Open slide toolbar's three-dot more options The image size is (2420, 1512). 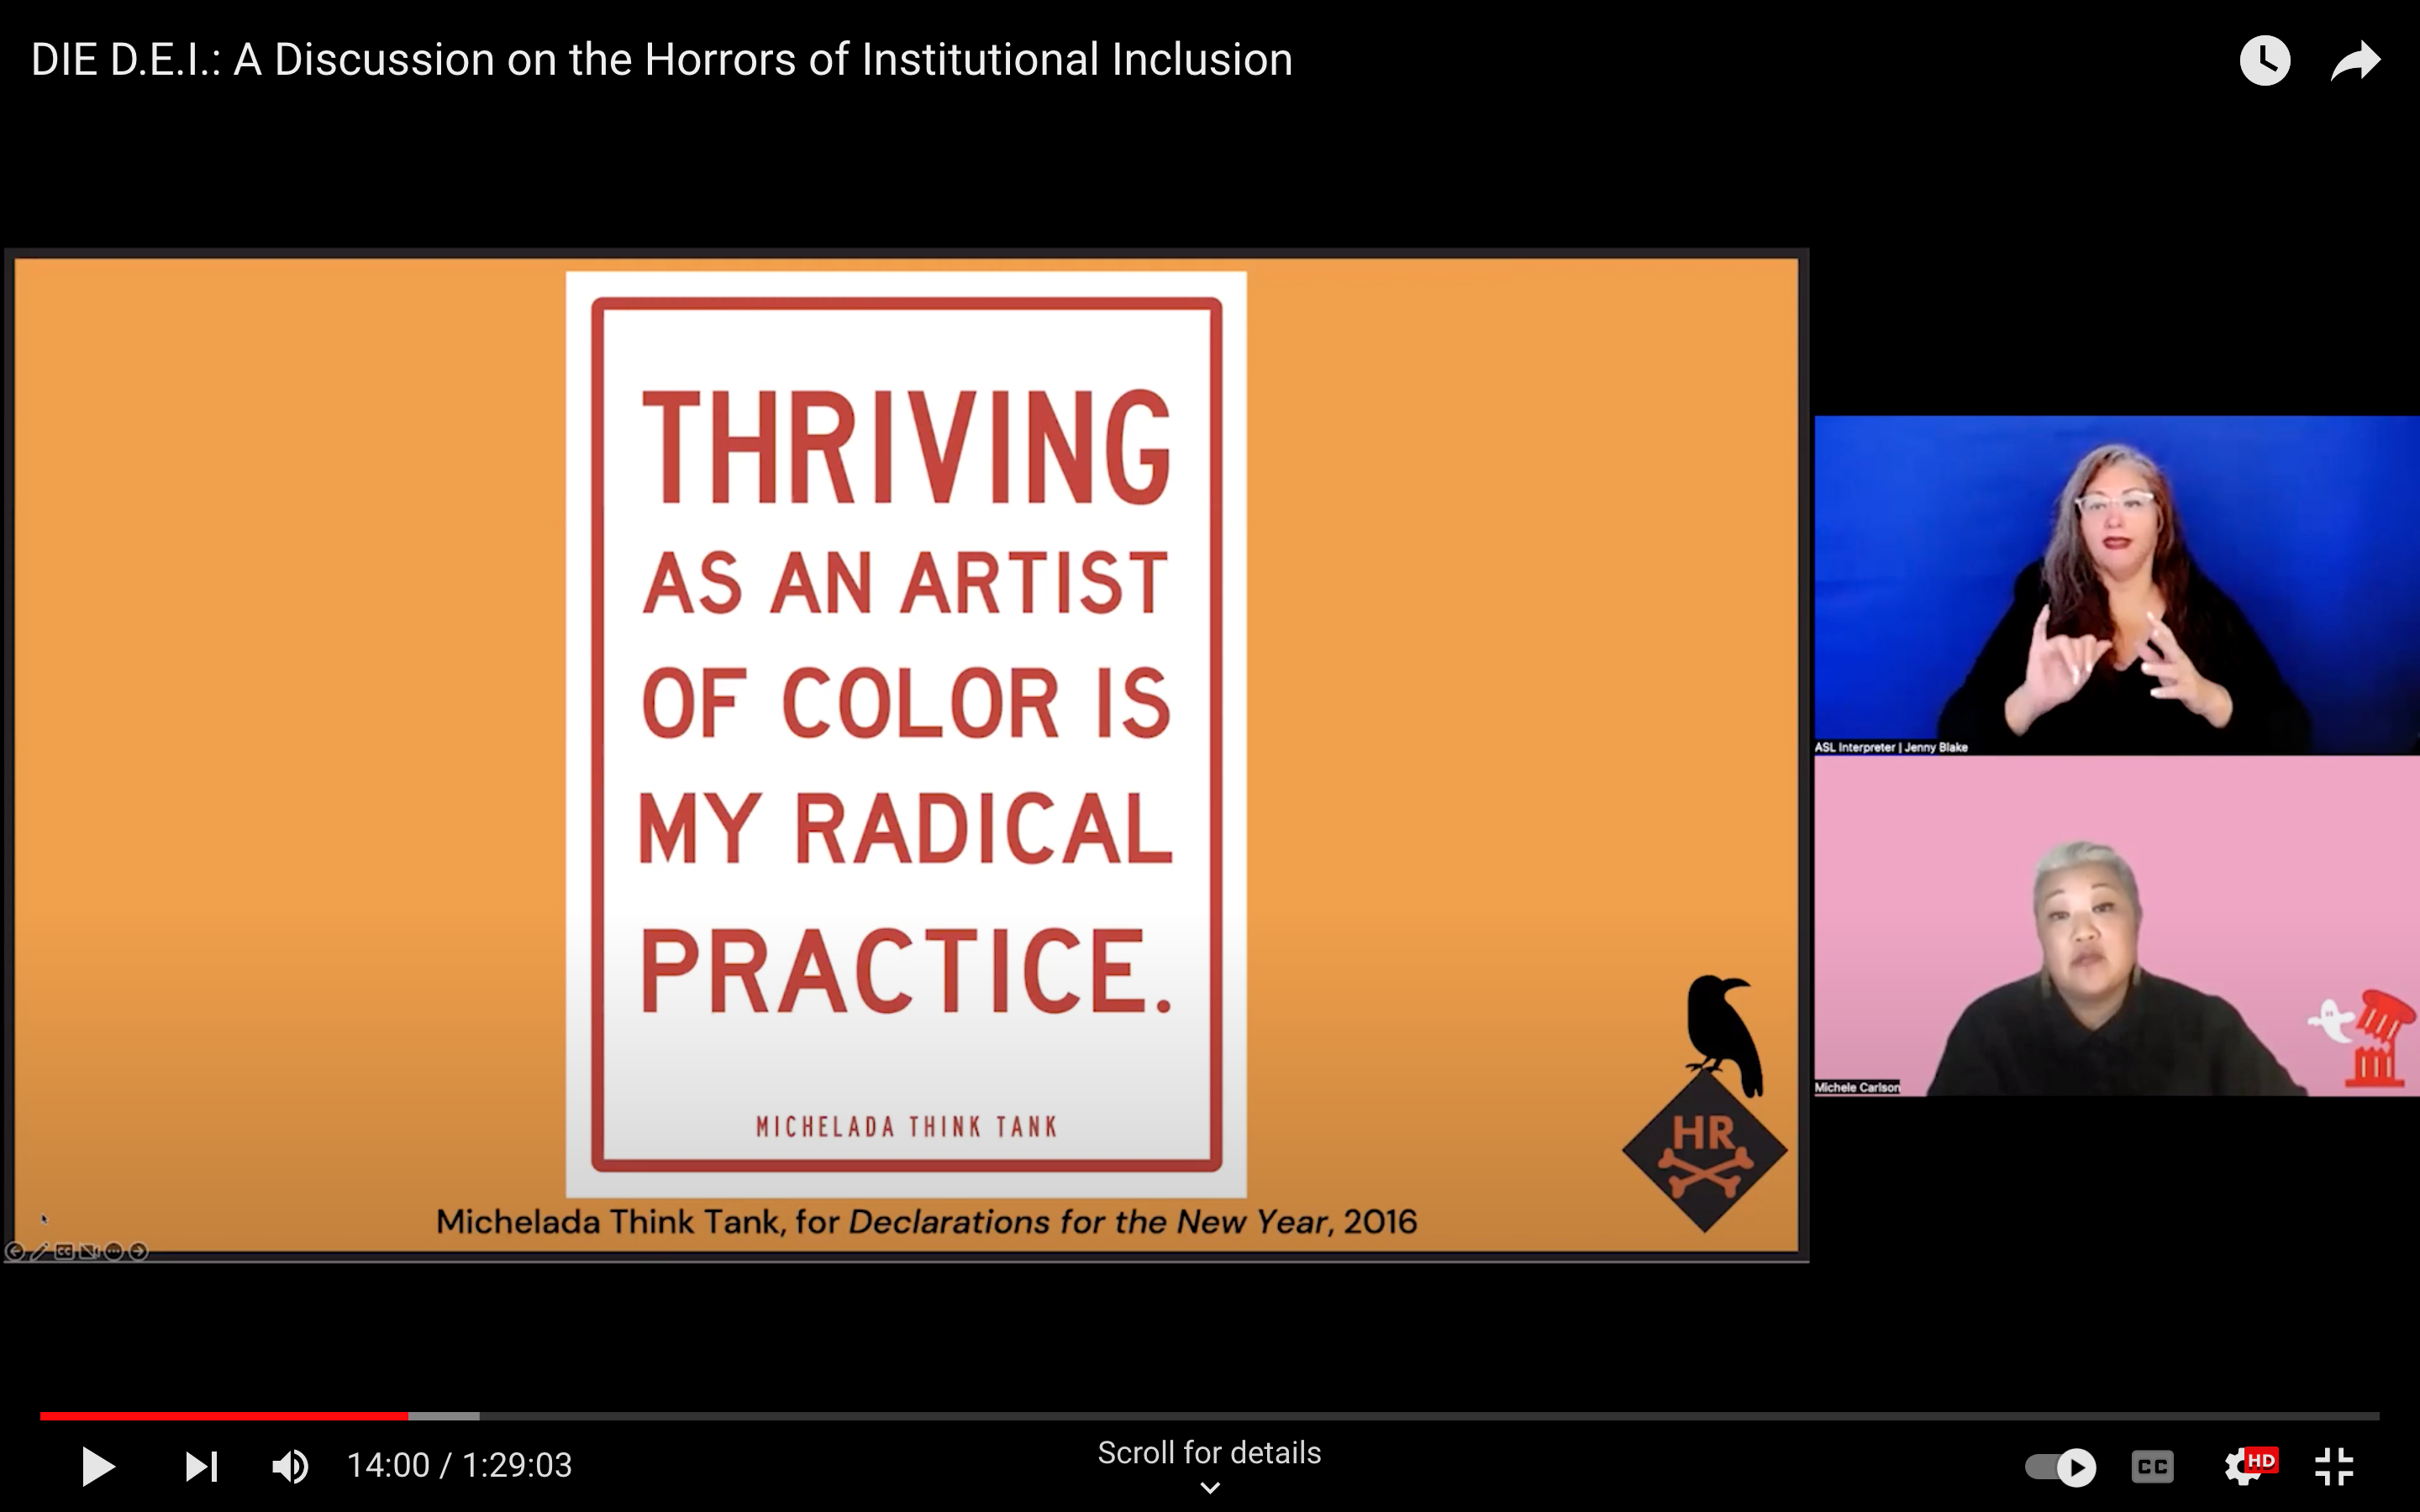click(114, 1251)
